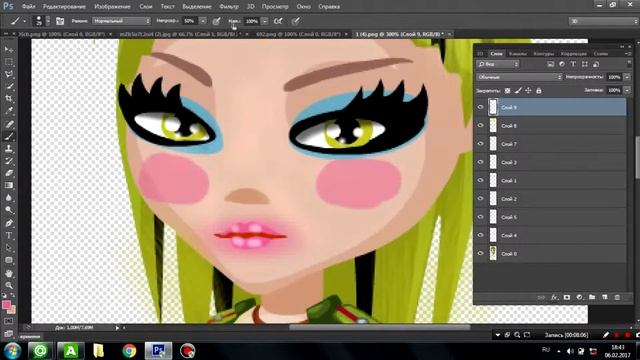Hide layer Слой 0
Screen dimensions: 640x360
click(480, 253)
